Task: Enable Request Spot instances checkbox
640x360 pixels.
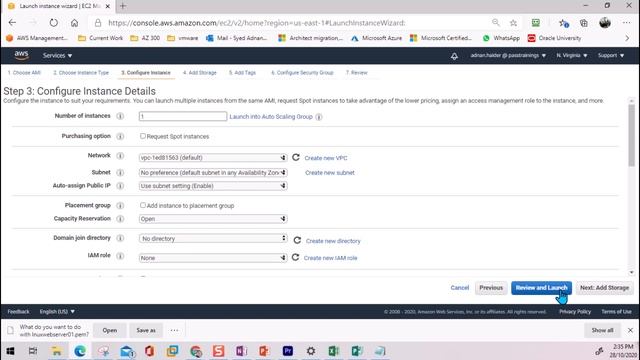Action: pos(142,136)
